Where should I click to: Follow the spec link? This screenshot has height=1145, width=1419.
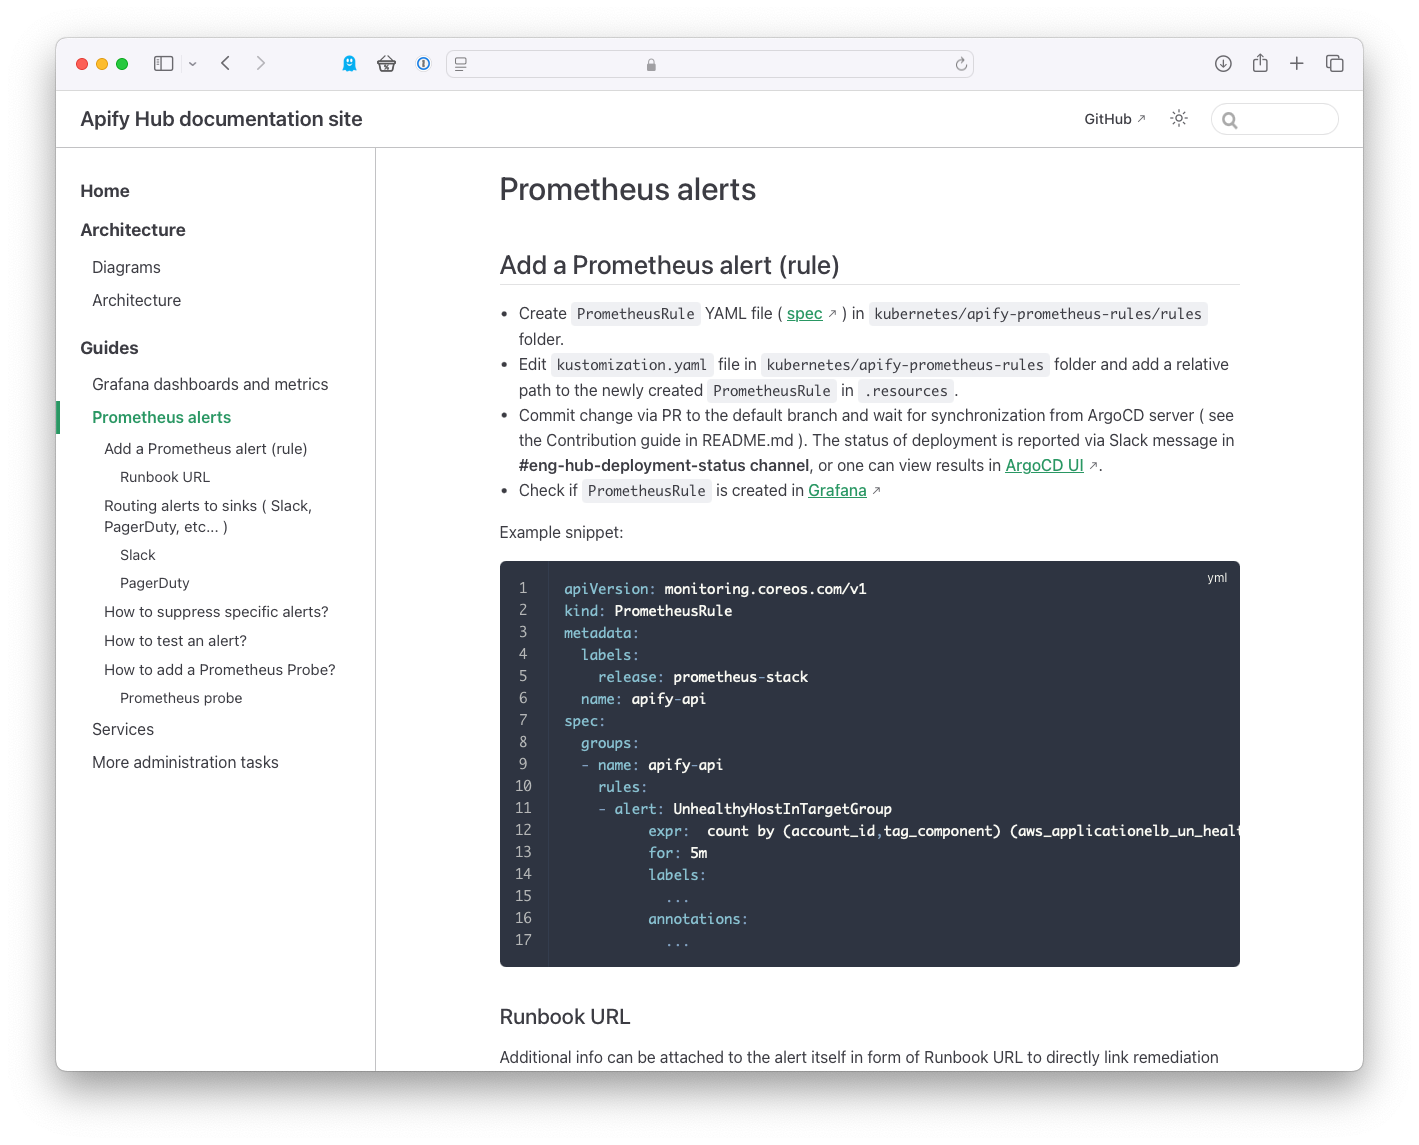[805, 313]
